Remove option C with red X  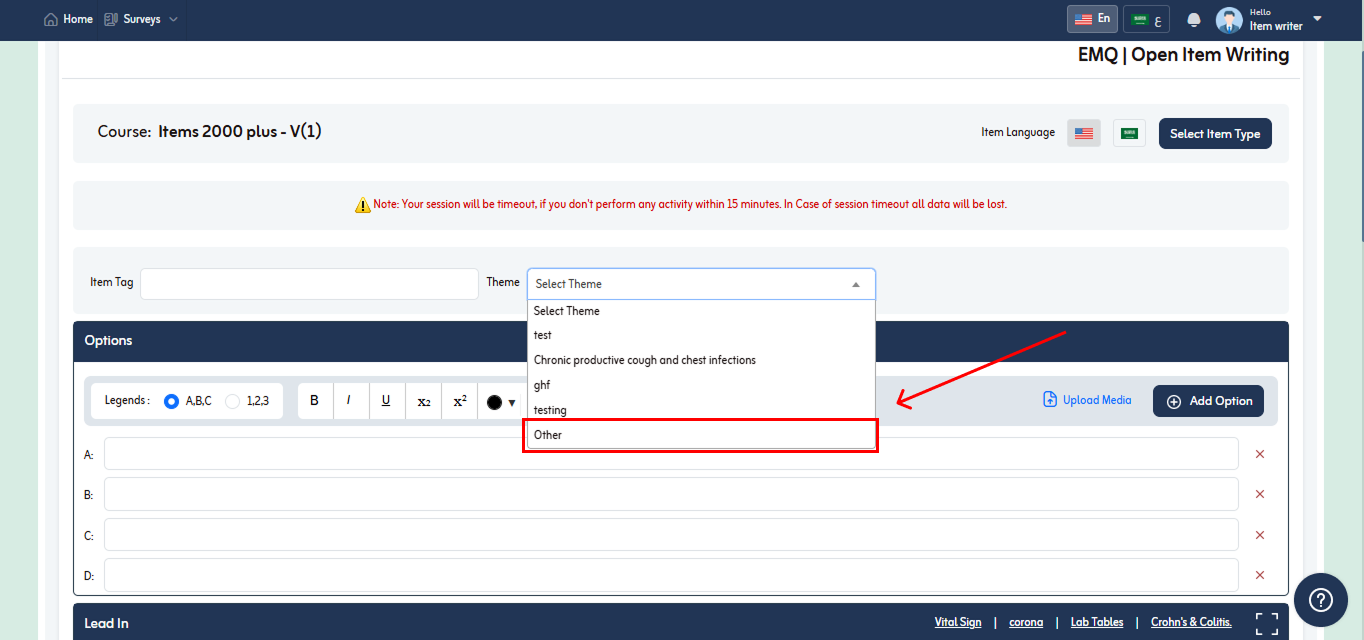coord(1260,535)
